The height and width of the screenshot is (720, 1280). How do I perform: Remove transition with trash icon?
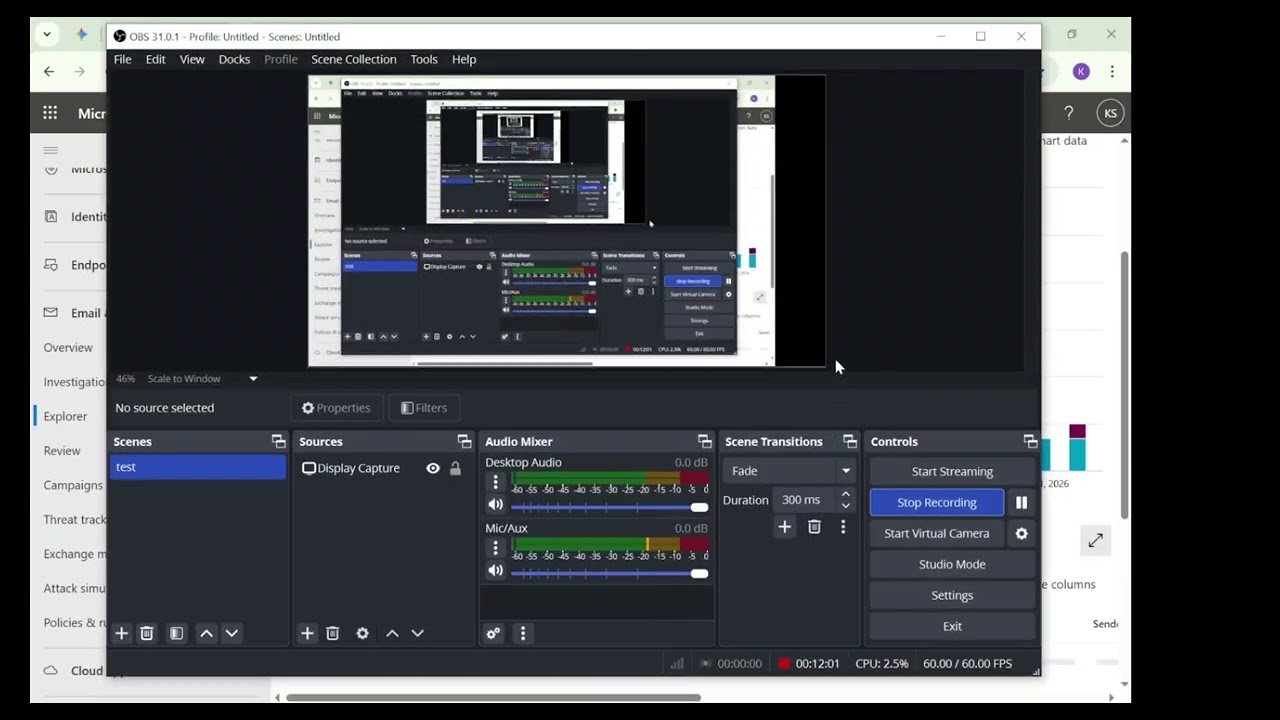pyautogui.click(x=814, y=527)
